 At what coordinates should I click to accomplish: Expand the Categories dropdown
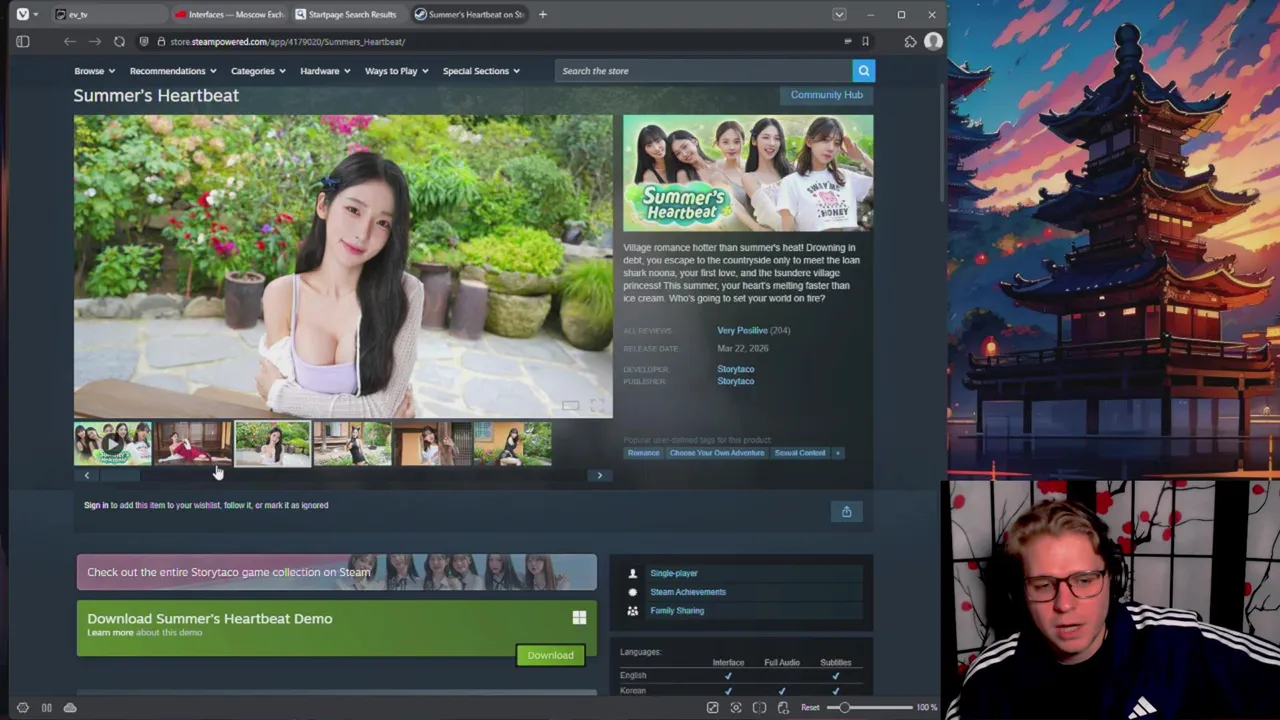pos(258,71)
